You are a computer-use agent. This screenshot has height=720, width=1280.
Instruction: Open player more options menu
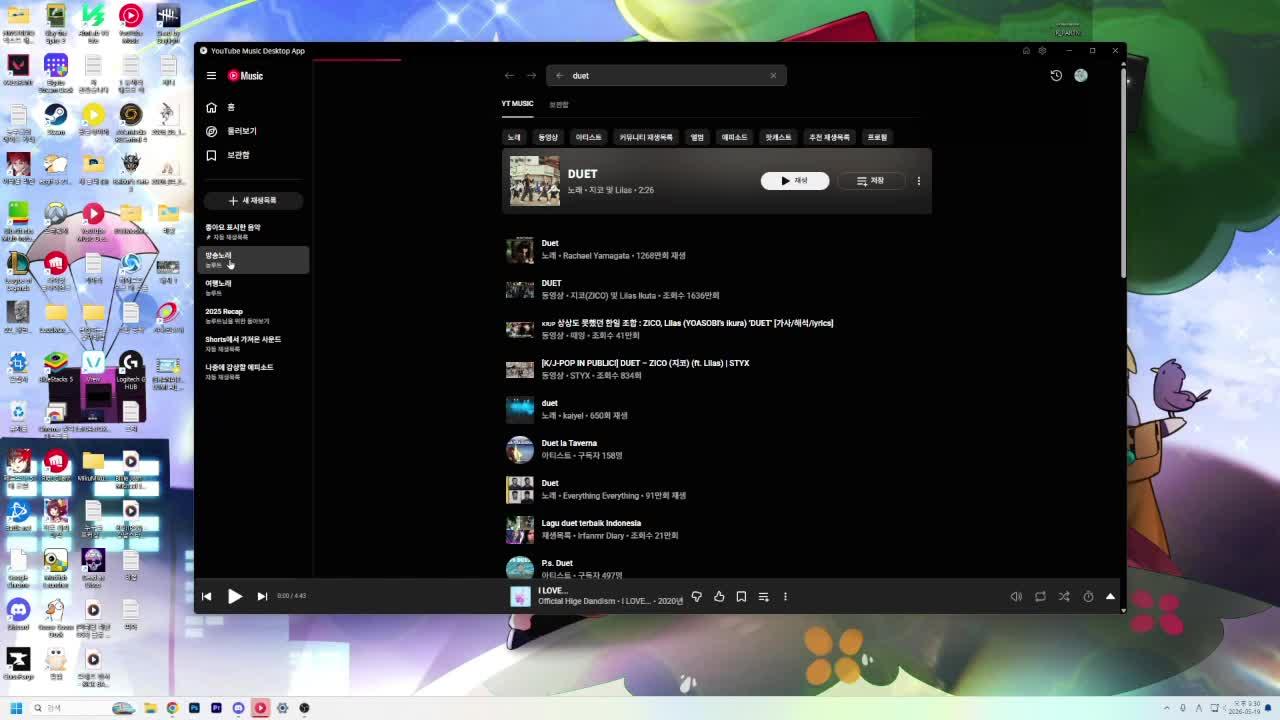click(x=785, y=597)
